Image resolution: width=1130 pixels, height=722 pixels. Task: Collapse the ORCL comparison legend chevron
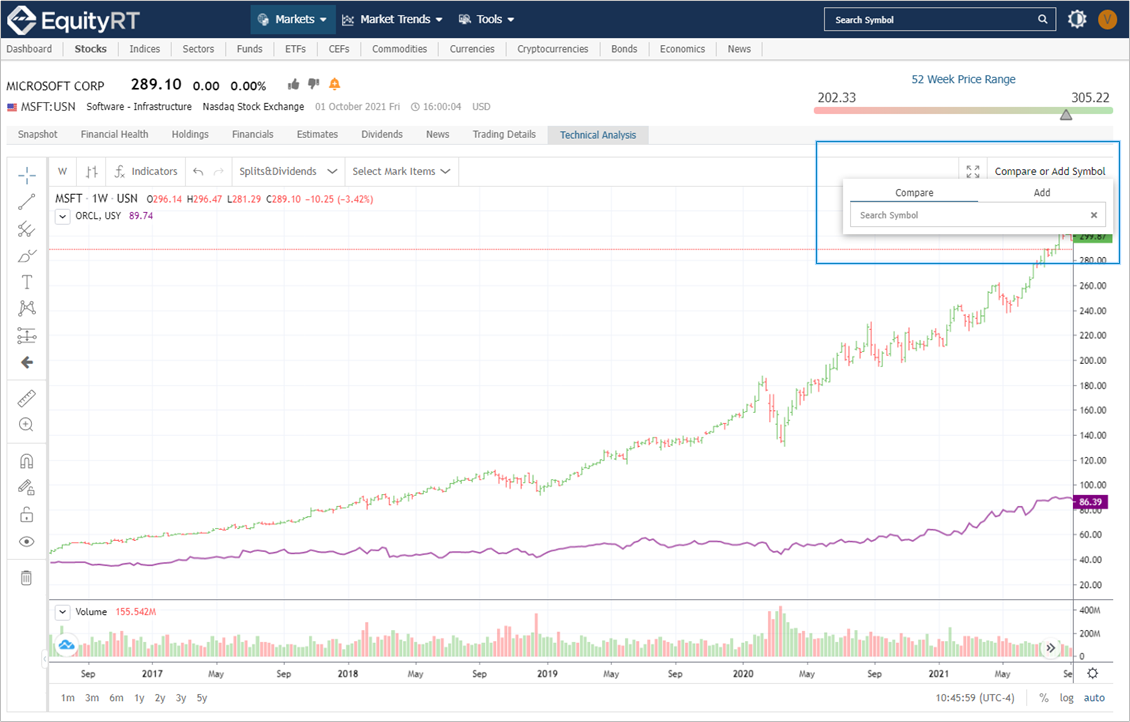(x=63, y=216)
